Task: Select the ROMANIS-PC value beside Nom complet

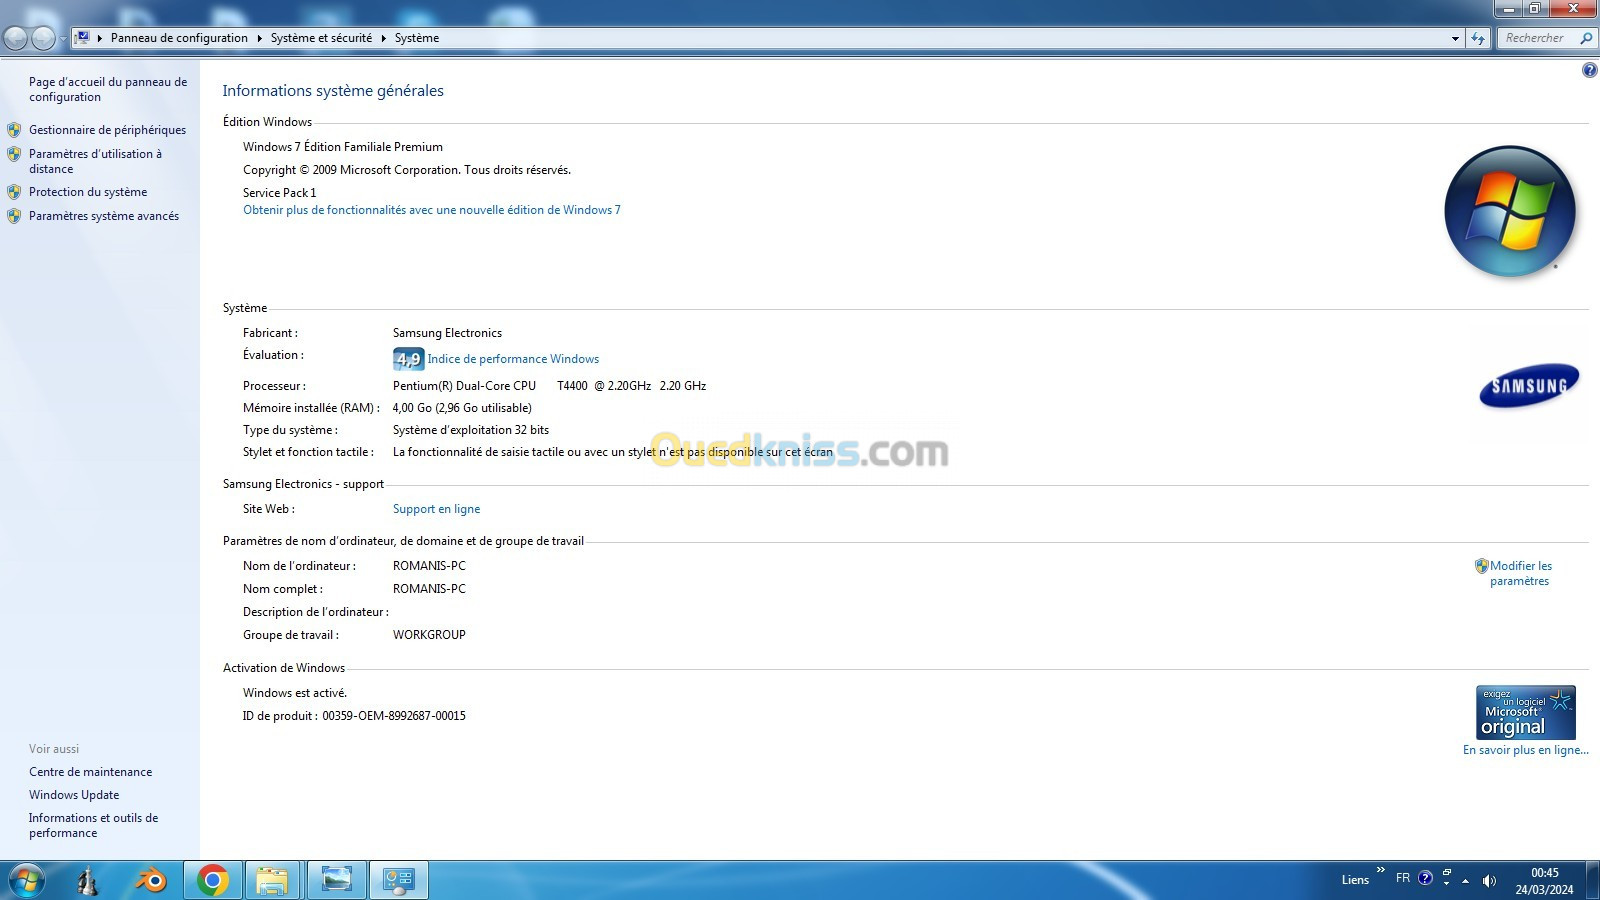Action: [x=429, y=589]
